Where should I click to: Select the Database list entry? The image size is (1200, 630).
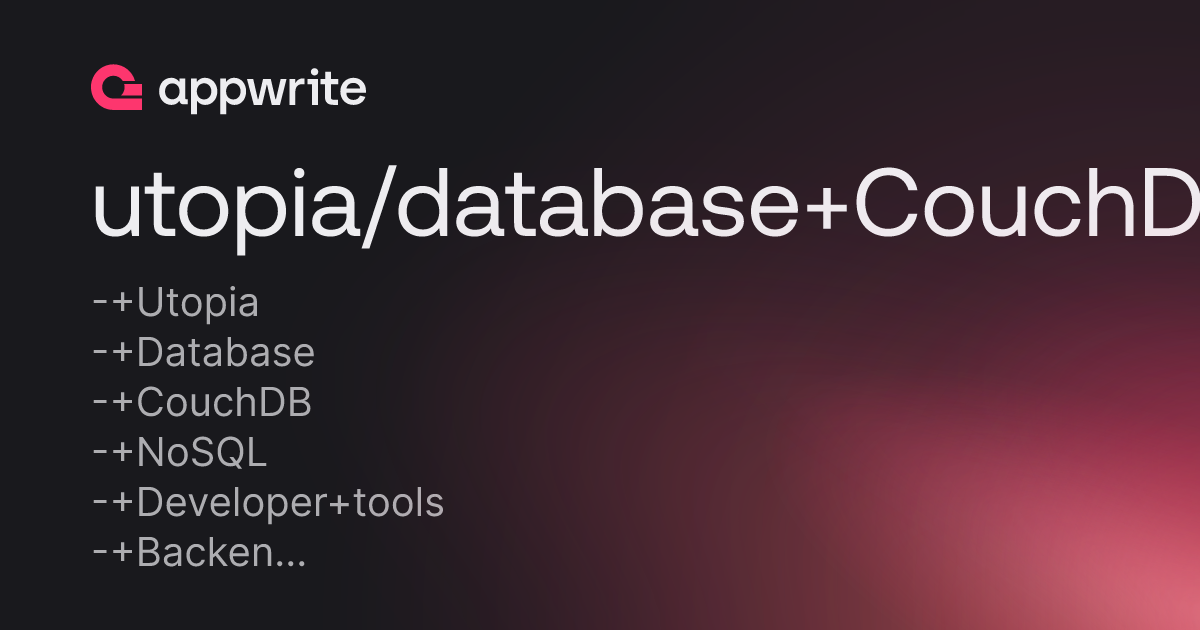coord(203,352)
